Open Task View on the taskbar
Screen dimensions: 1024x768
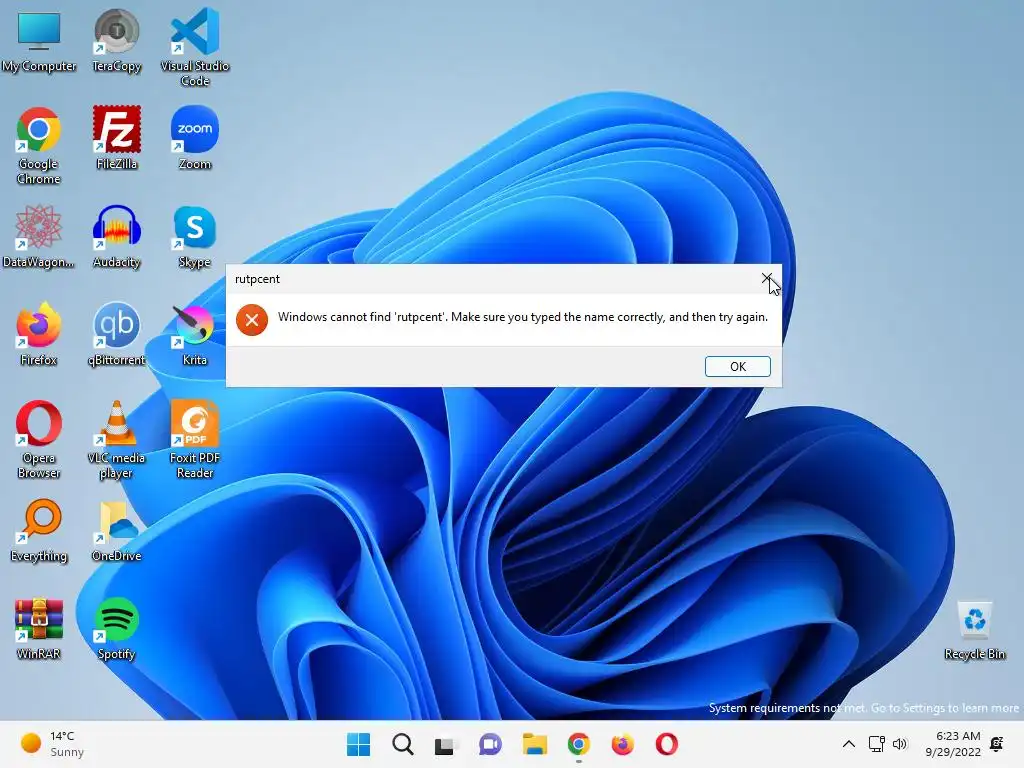pyautogui.click(x=445, y=744)
